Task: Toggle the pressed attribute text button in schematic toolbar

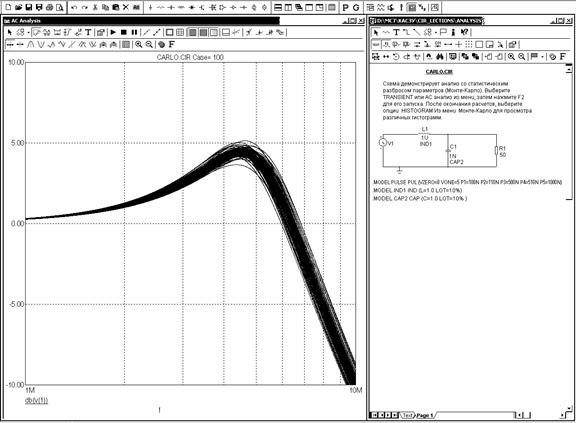Action: pos(376,44)
